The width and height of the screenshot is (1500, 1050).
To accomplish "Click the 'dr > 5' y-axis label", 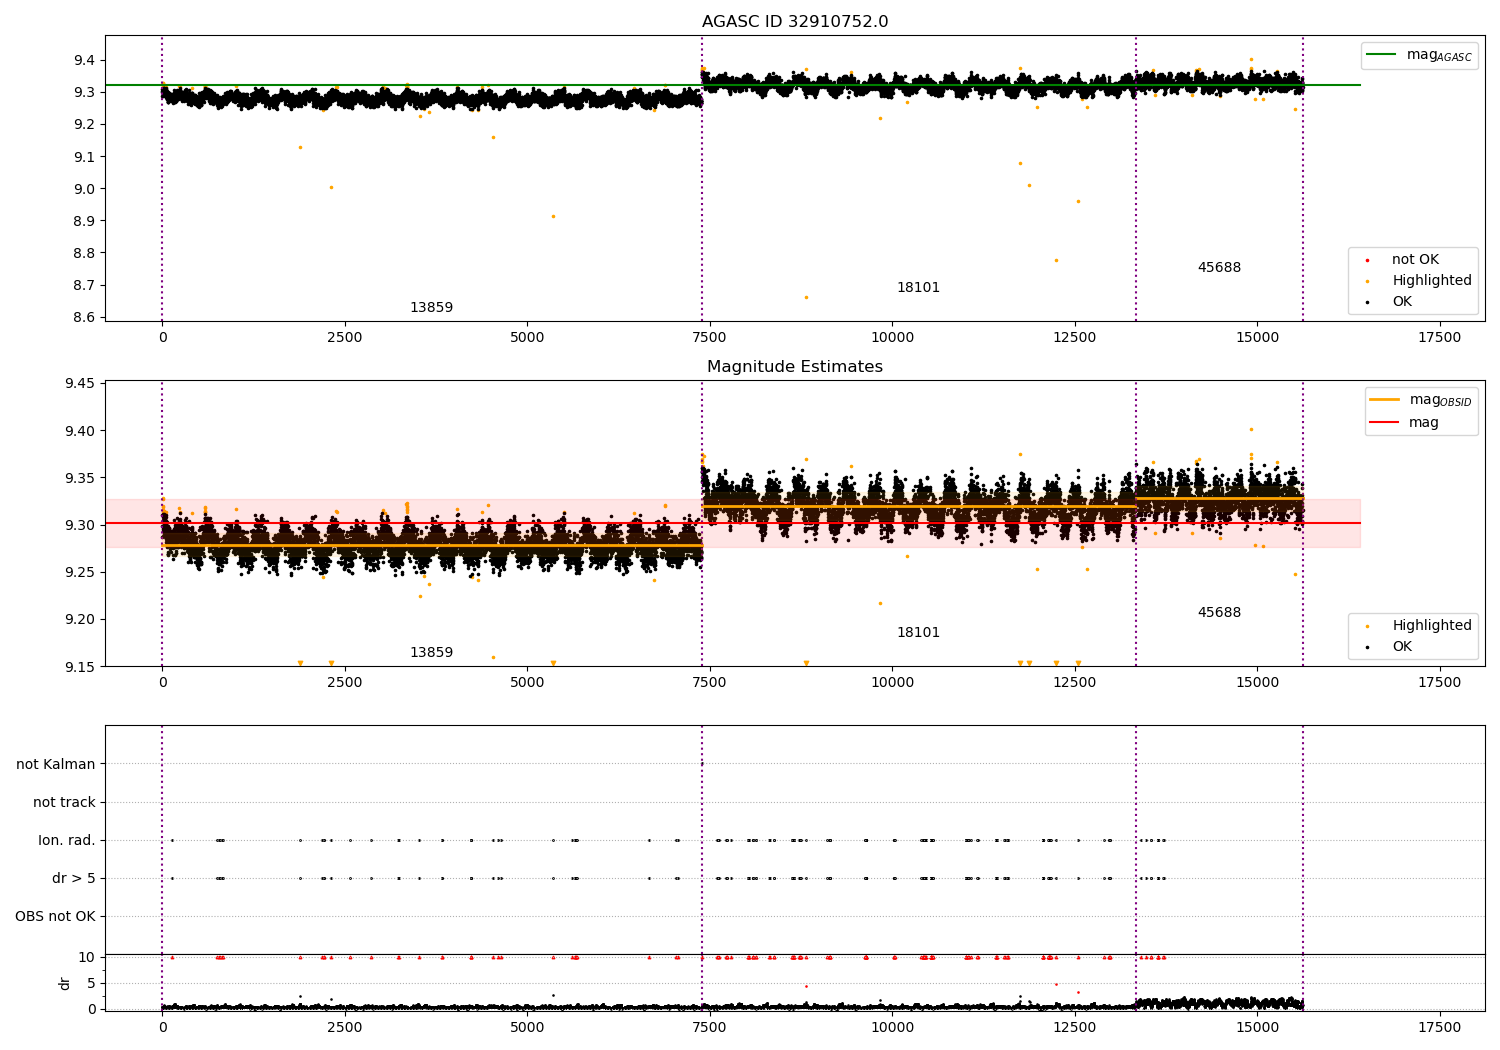I will click(x=74, y=879).
